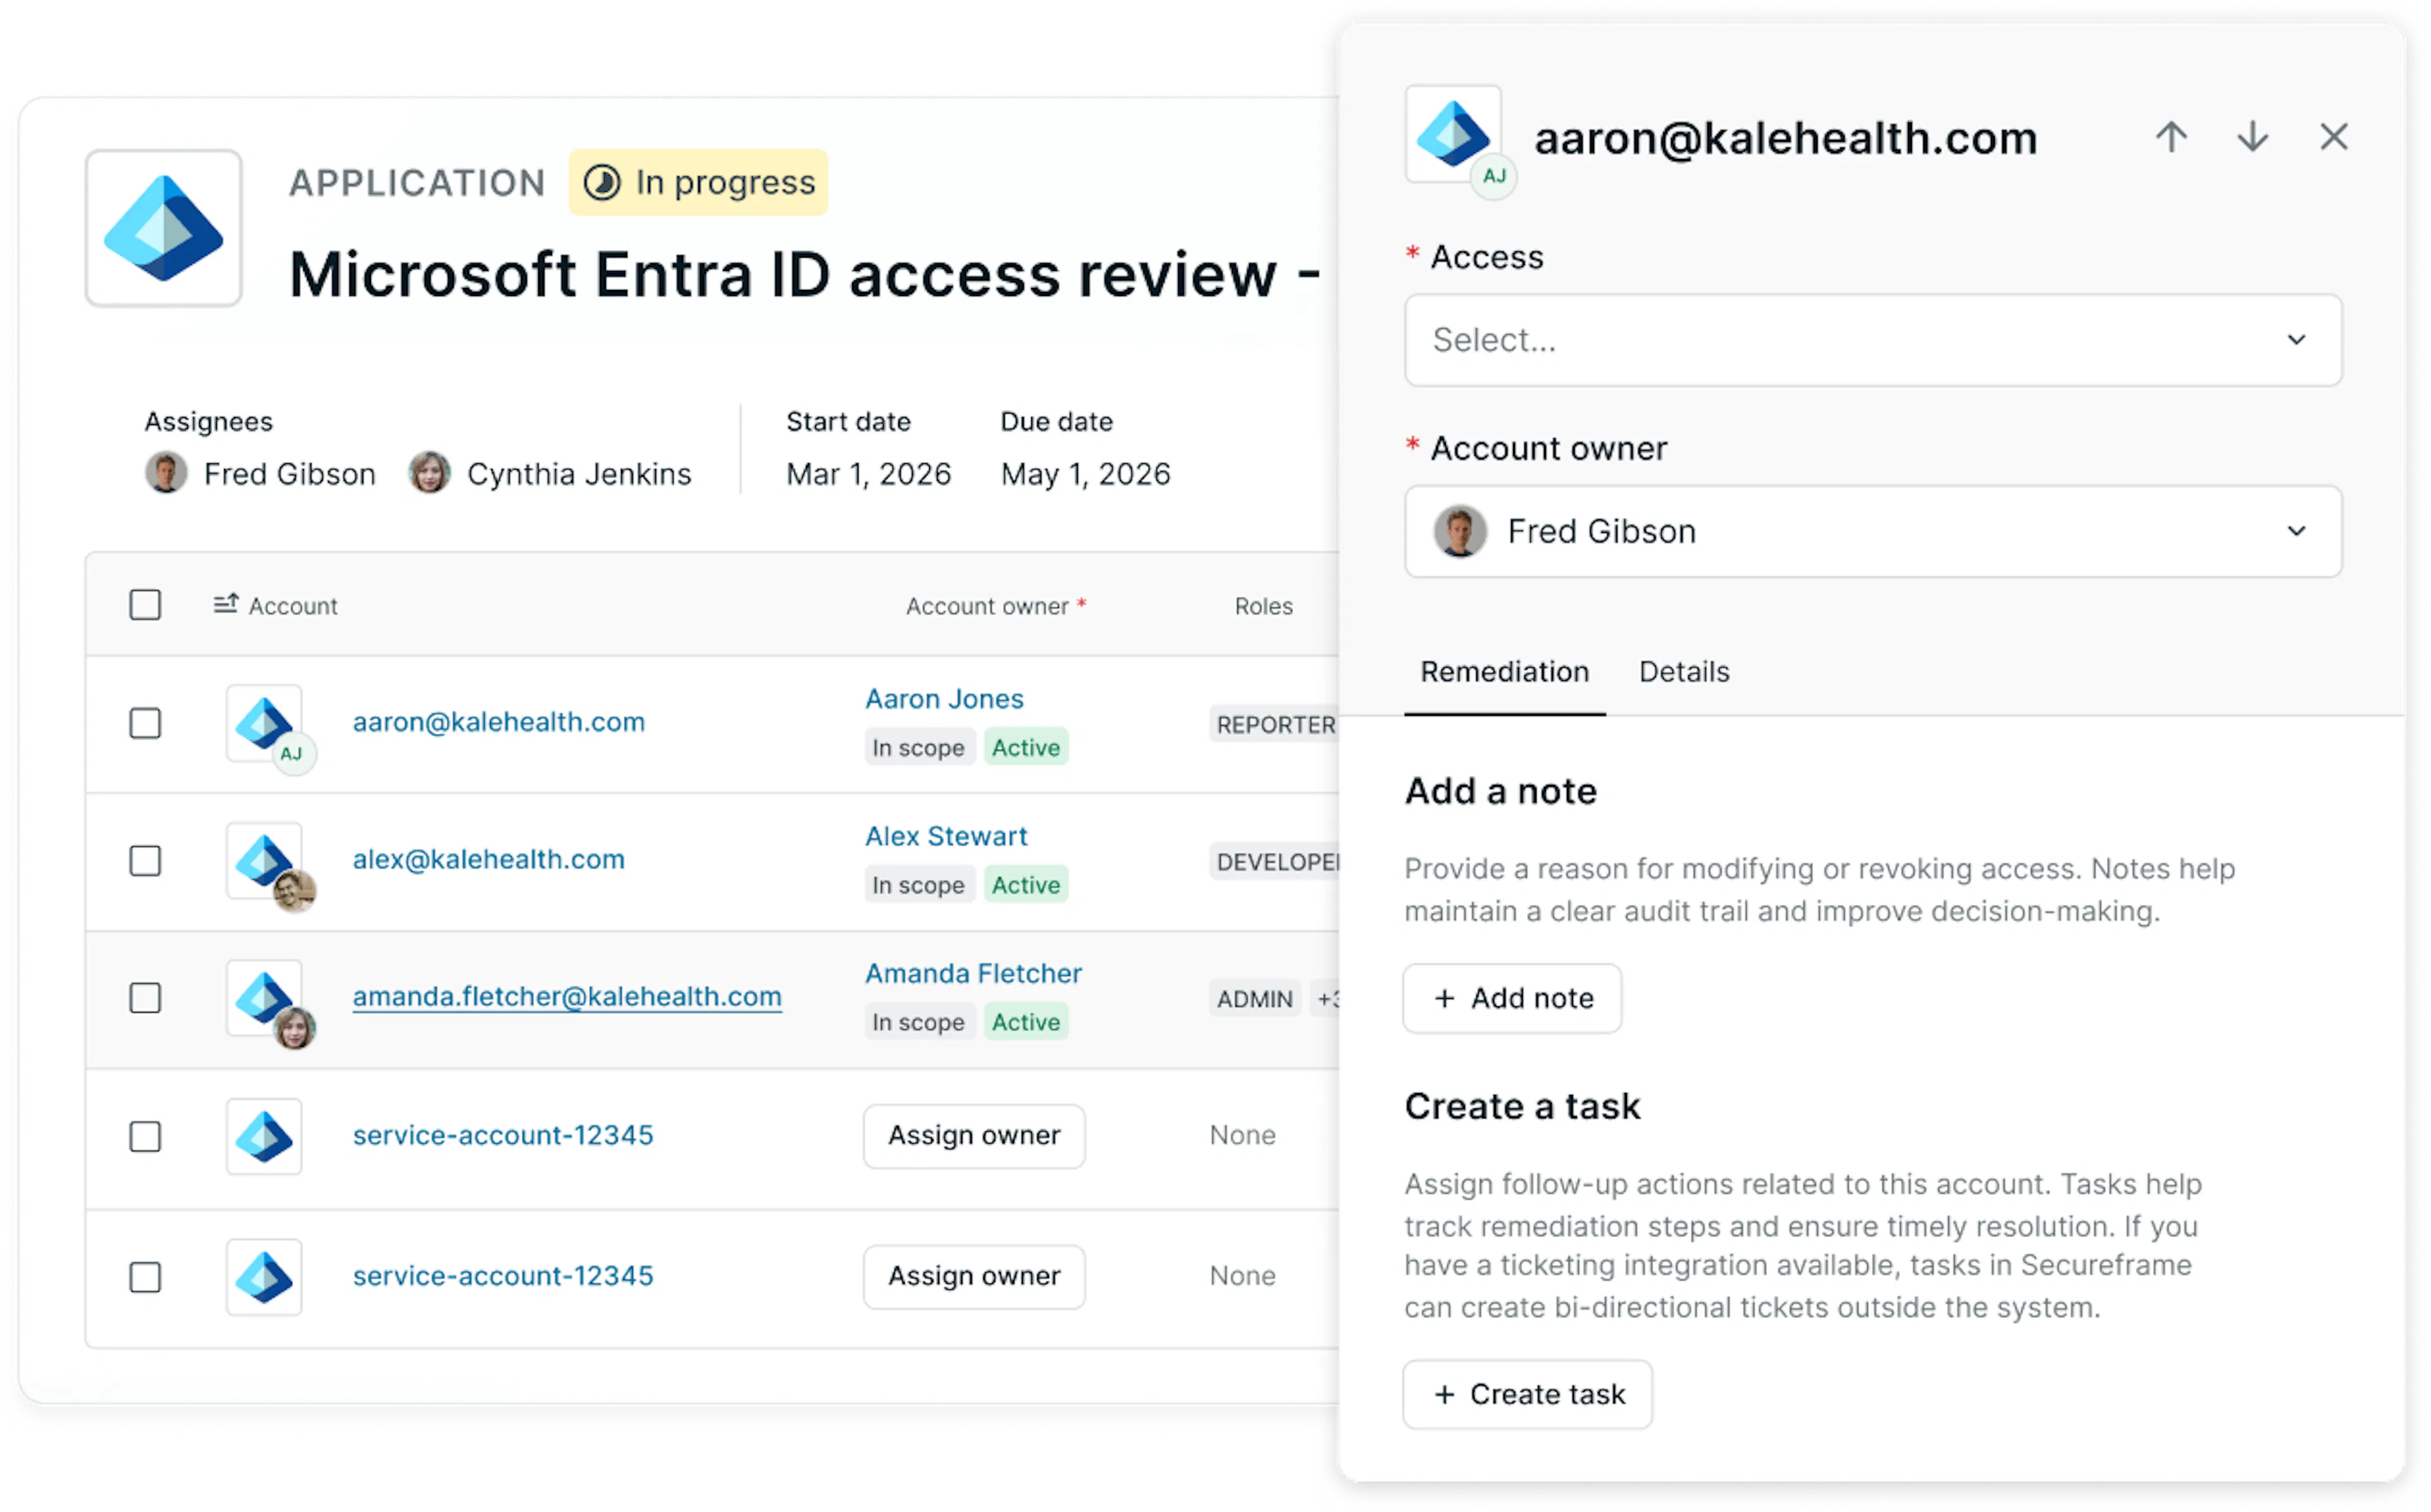Close the aaron@kalehealth.com side panel

[x=2333, y=137]
